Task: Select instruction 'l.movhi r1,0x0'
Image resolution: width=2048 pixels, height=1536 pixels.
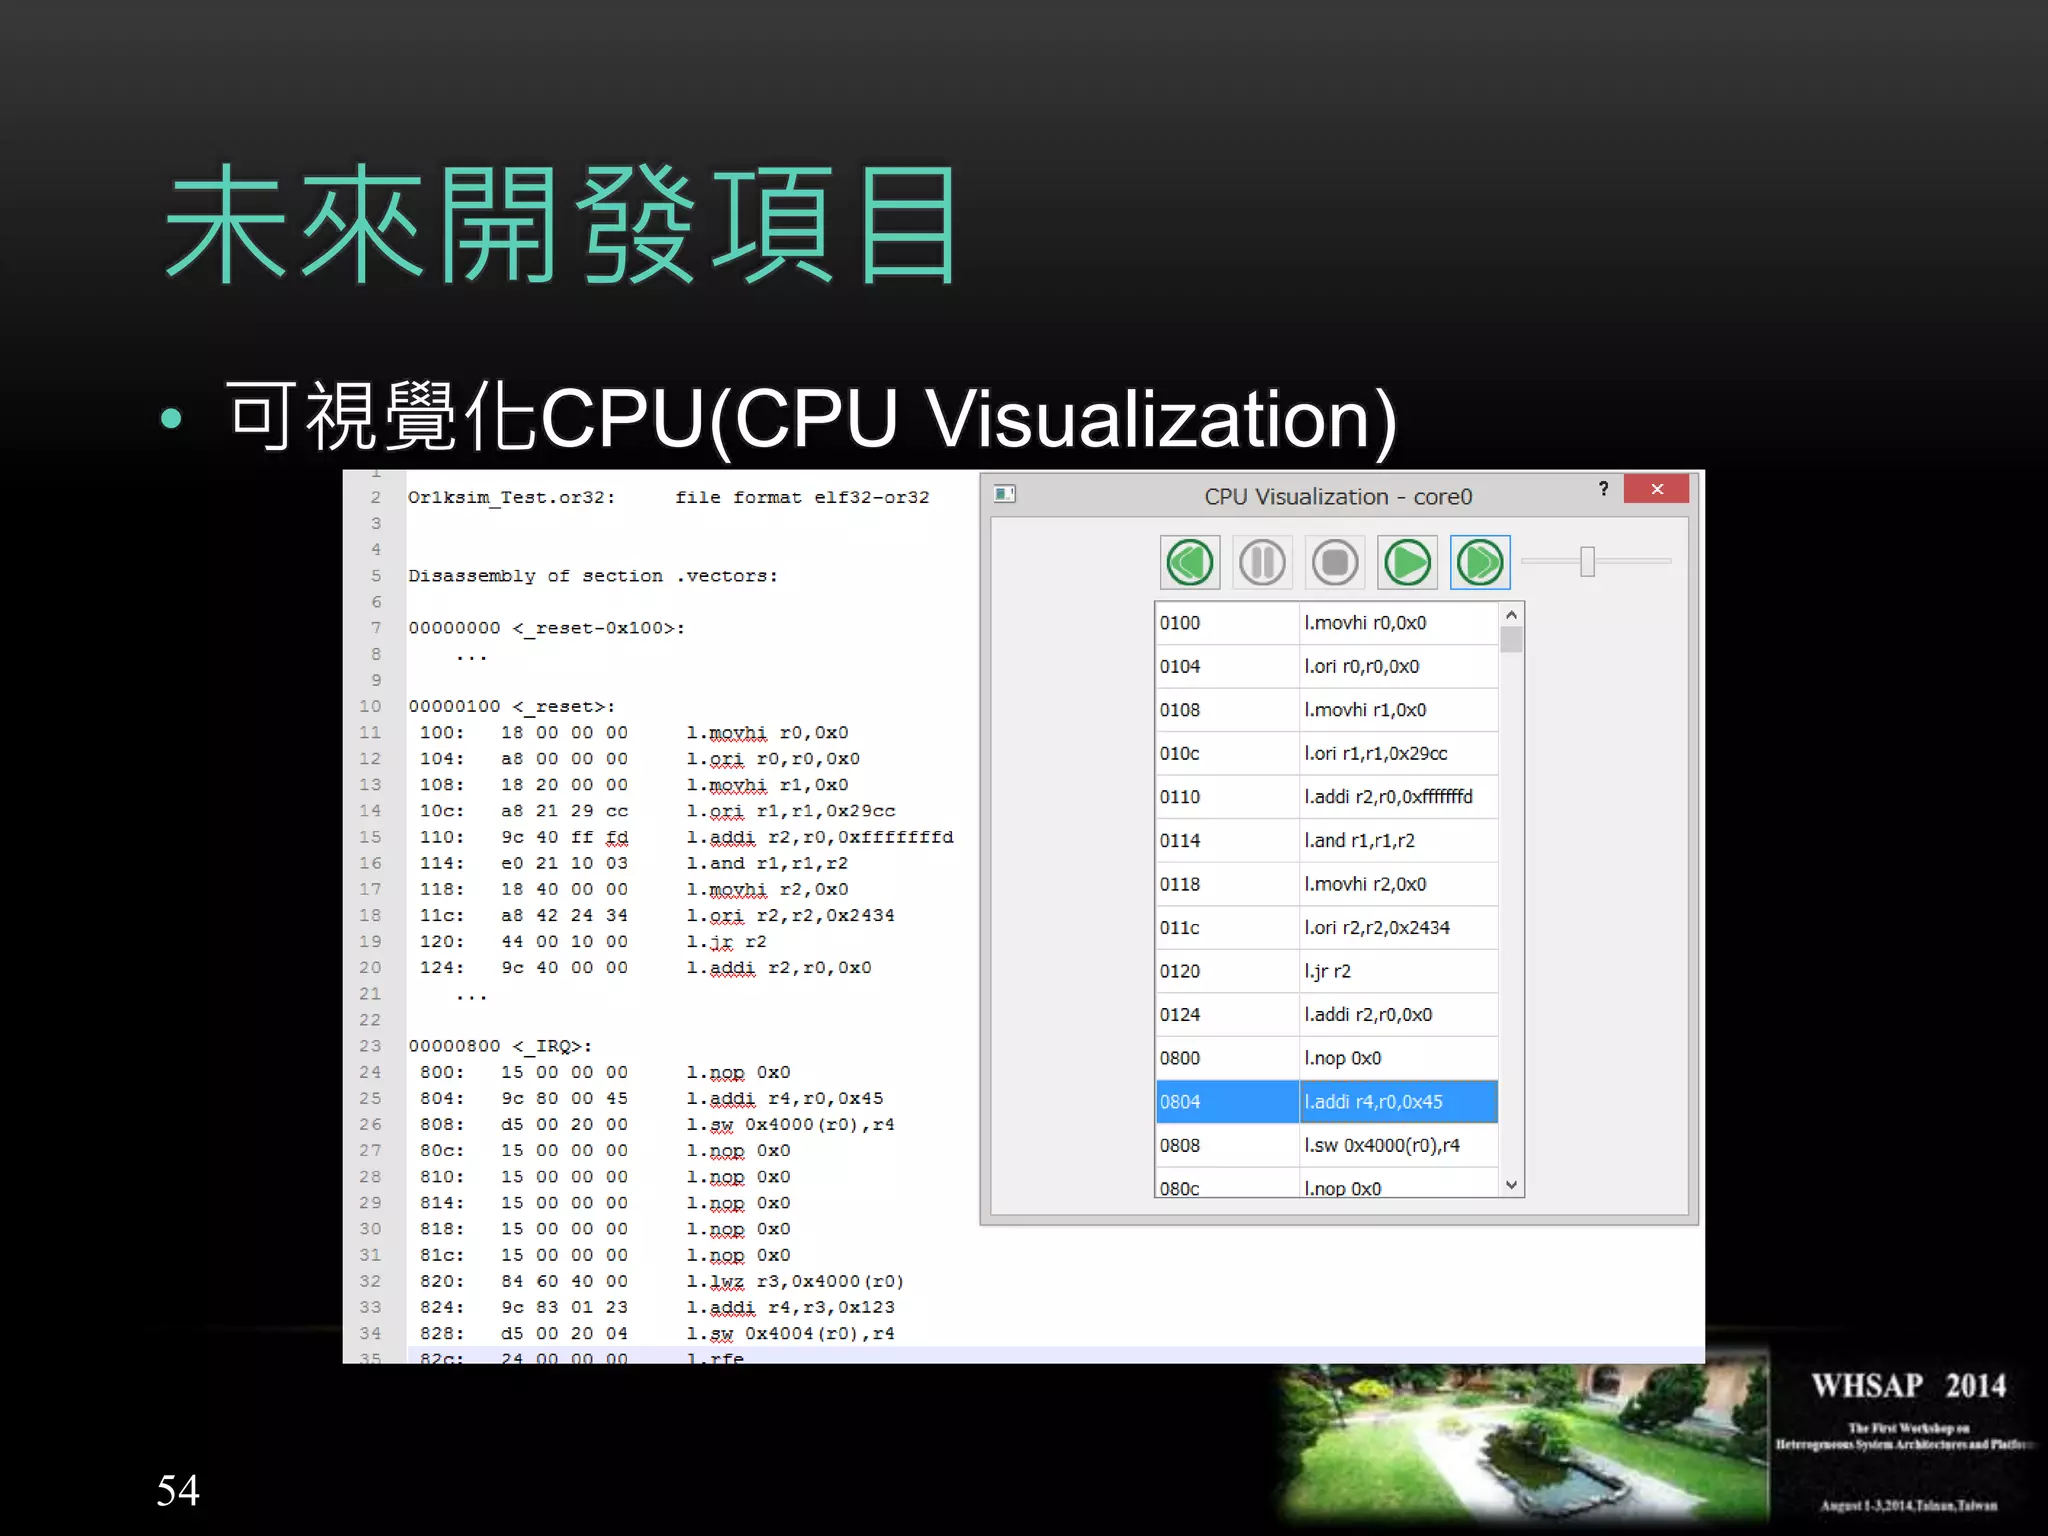Action: tap(1399, 710)
